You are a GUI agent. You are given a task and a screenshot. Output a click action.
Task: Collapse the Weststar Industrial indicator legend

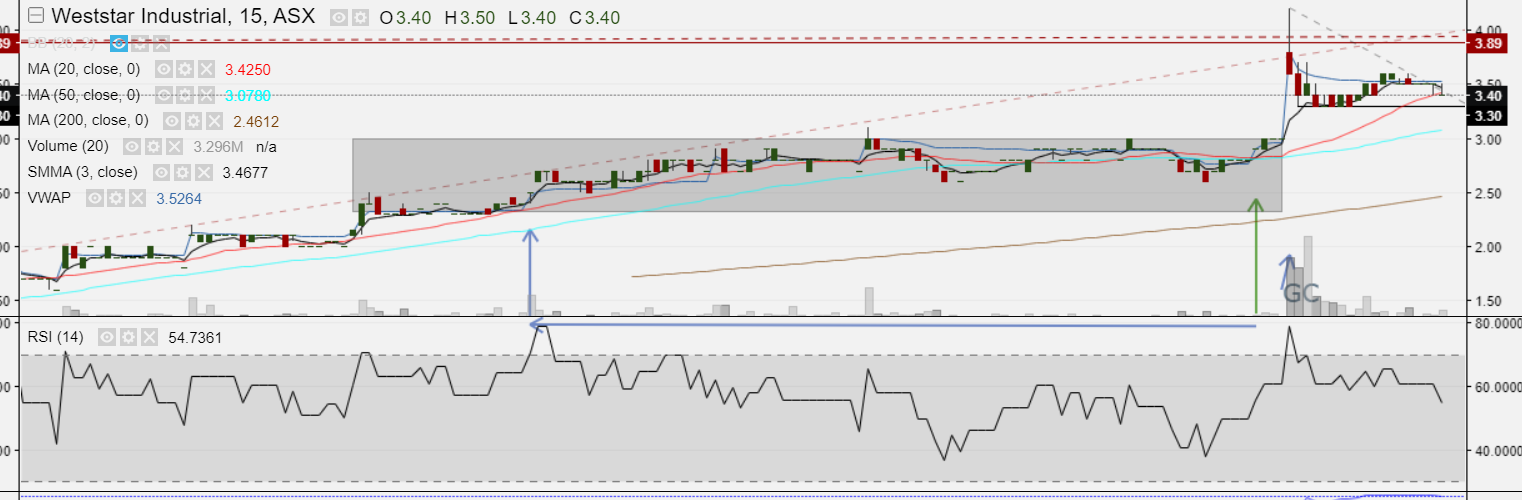(36, 16)
